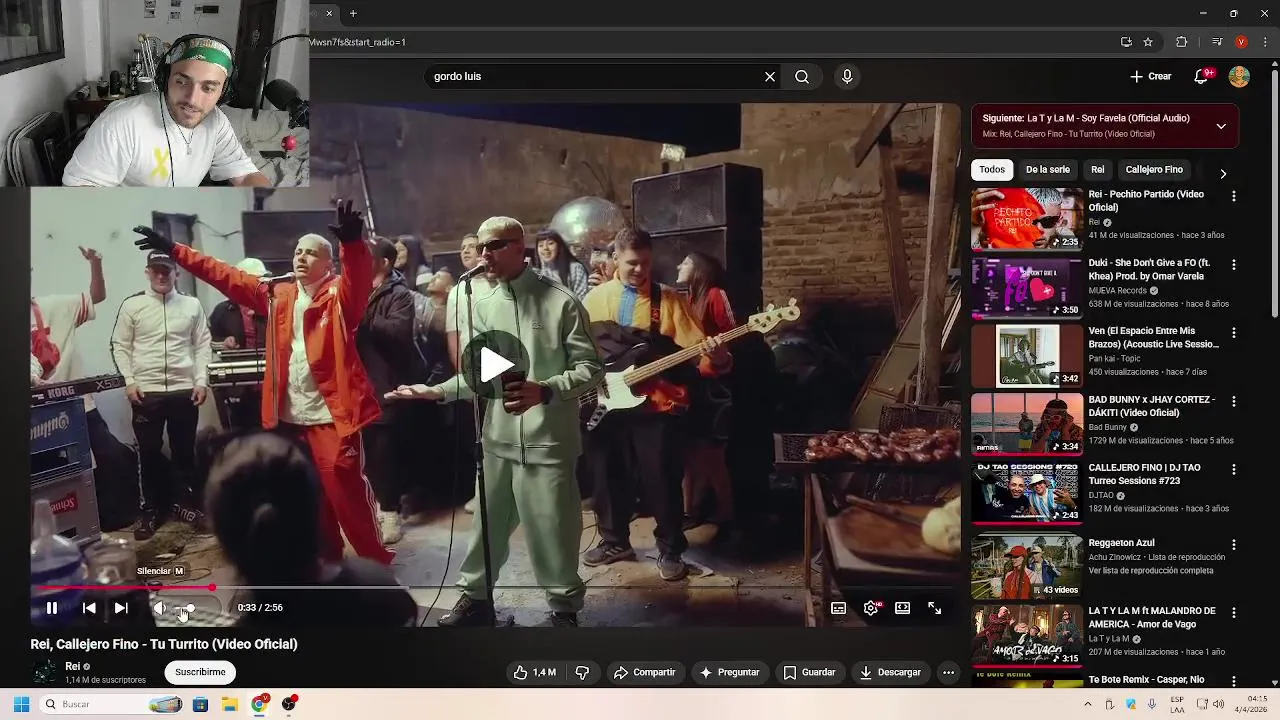Switch to theater mode
The height and width of the screenshot is (720, 1280).
click(903, 608)
